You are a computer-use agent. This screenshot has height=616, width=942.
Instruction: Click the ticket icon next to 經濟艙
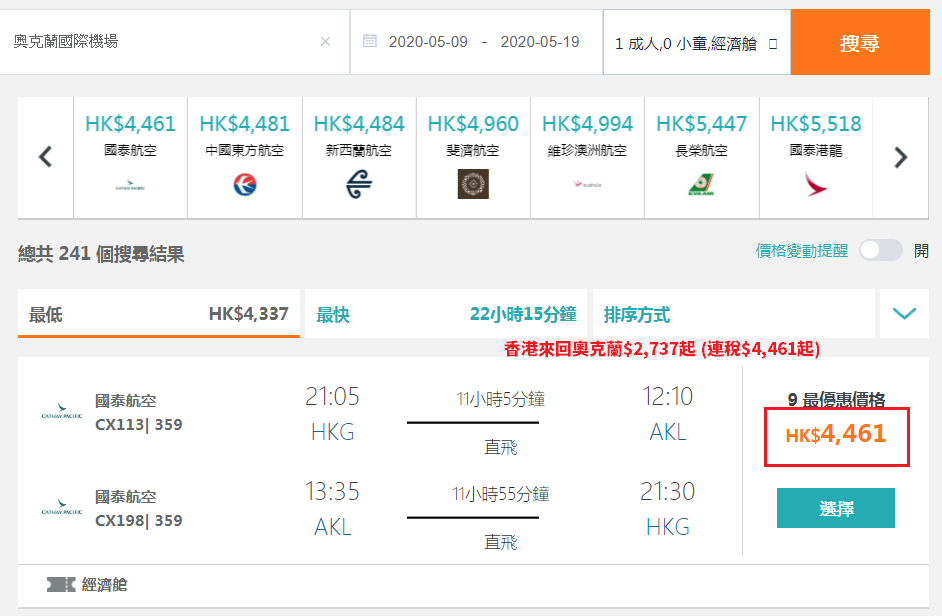[61, 584]
